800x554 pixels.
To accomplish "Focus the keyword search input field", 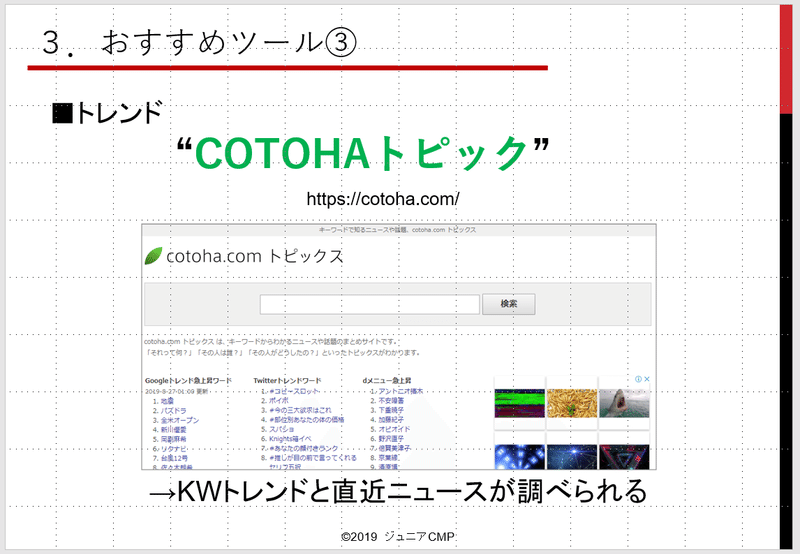I will [x=369, y=304].
